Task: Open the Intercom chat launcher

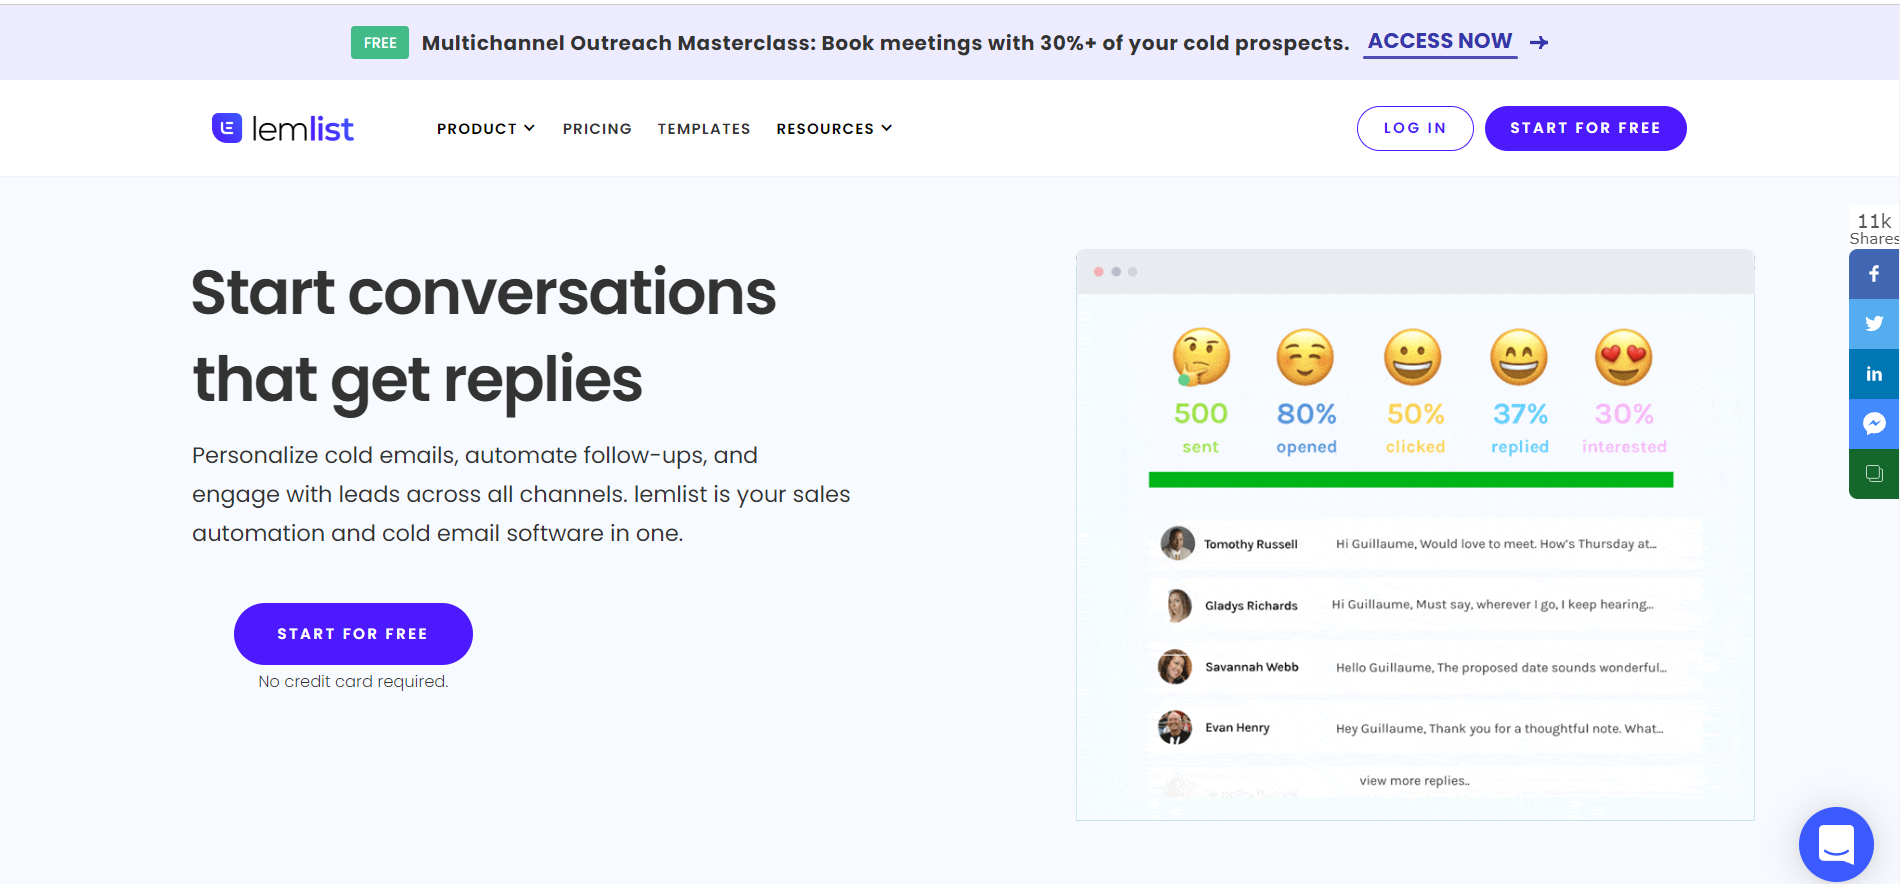Action: click(1836, 844)
